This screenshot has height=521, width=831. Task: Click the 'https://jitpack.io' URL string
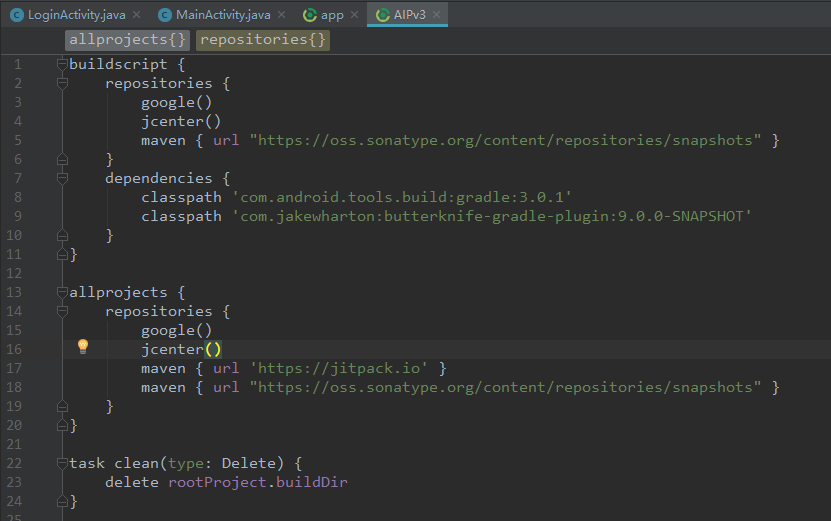(x=339, y=368)
